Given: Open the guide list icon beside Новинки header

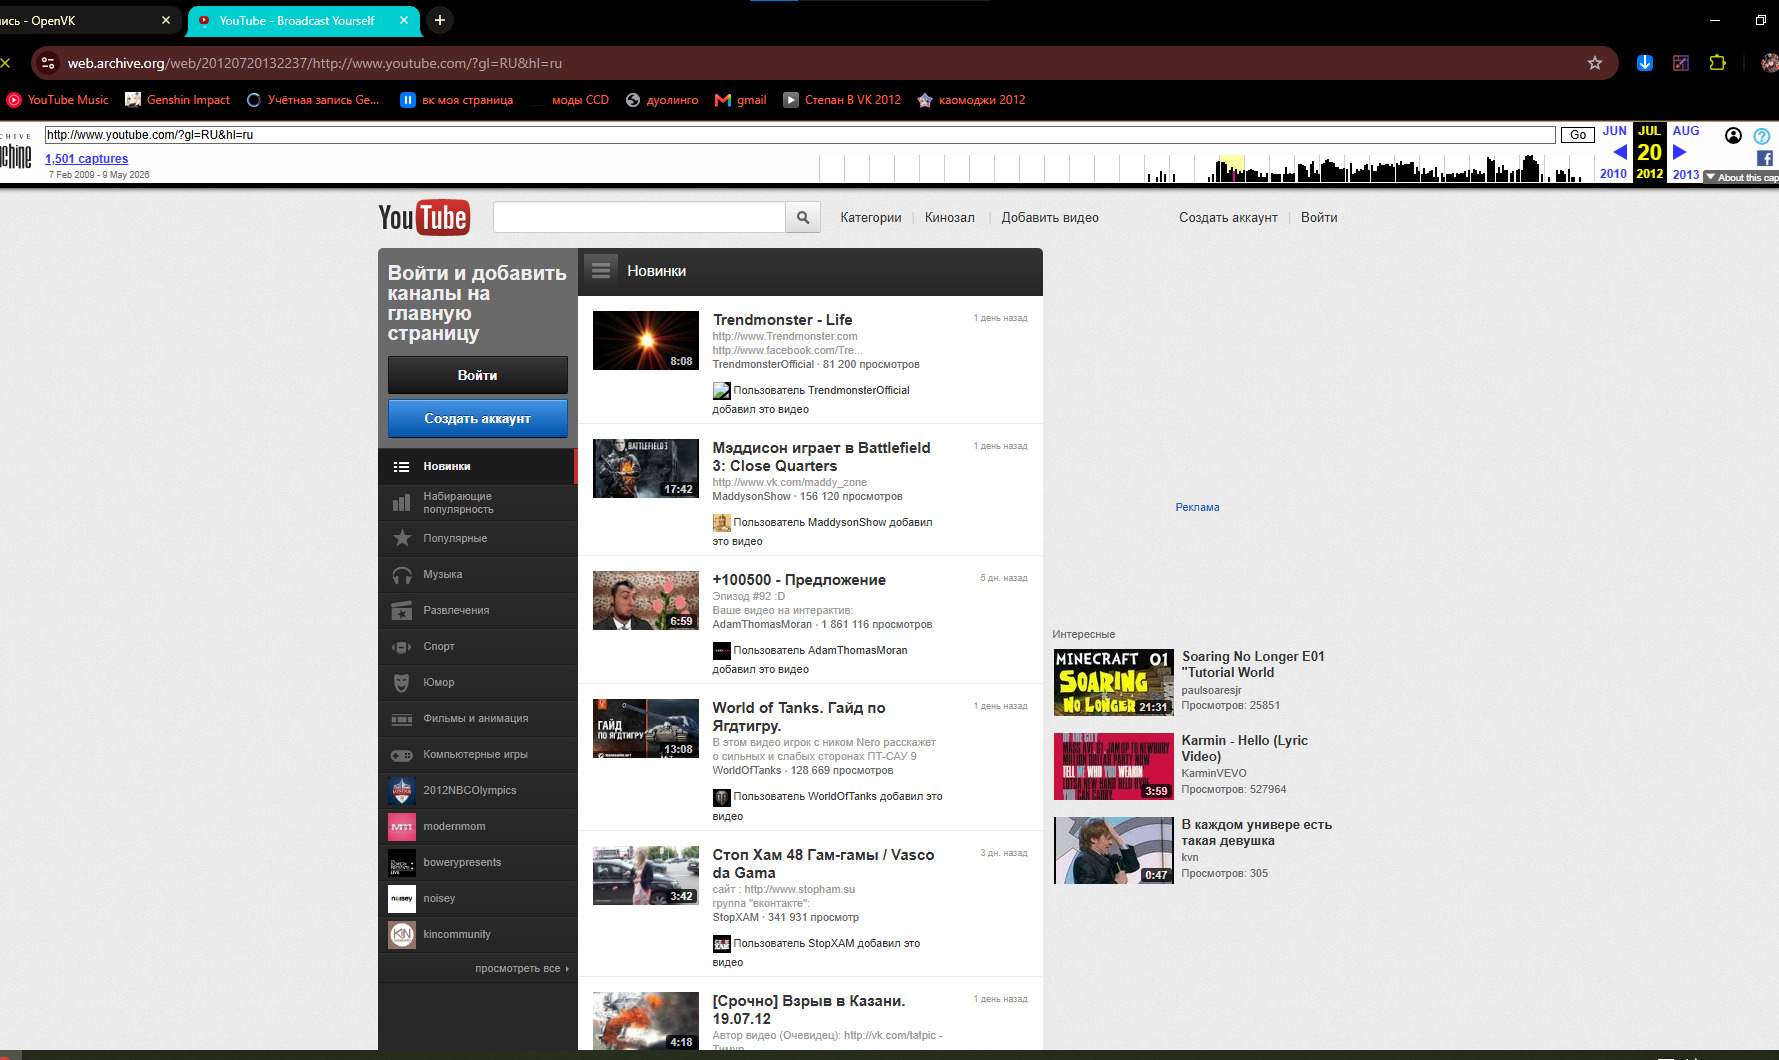Looking at the screenshot, I should pyautogui.click(x=601, y=271).
